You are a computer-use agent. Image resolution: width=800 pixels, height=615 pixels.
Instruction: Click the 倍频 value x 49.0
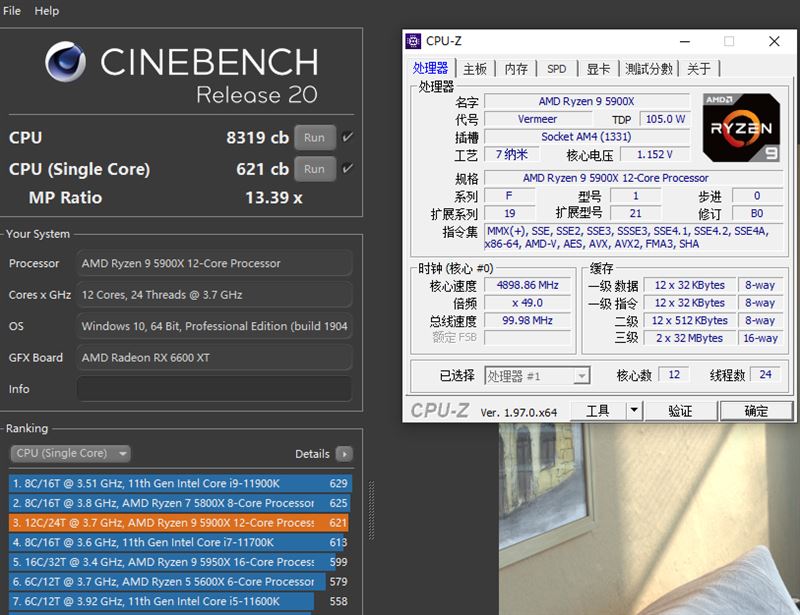tap(528, 303)
